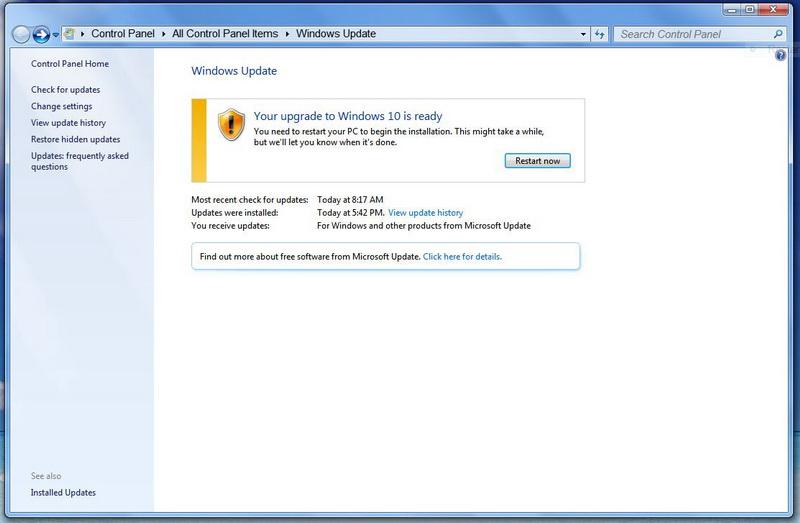Select All Control Panel Items breadcrumb
Viewport: 800px width, 523px height.
coord(225,34)
